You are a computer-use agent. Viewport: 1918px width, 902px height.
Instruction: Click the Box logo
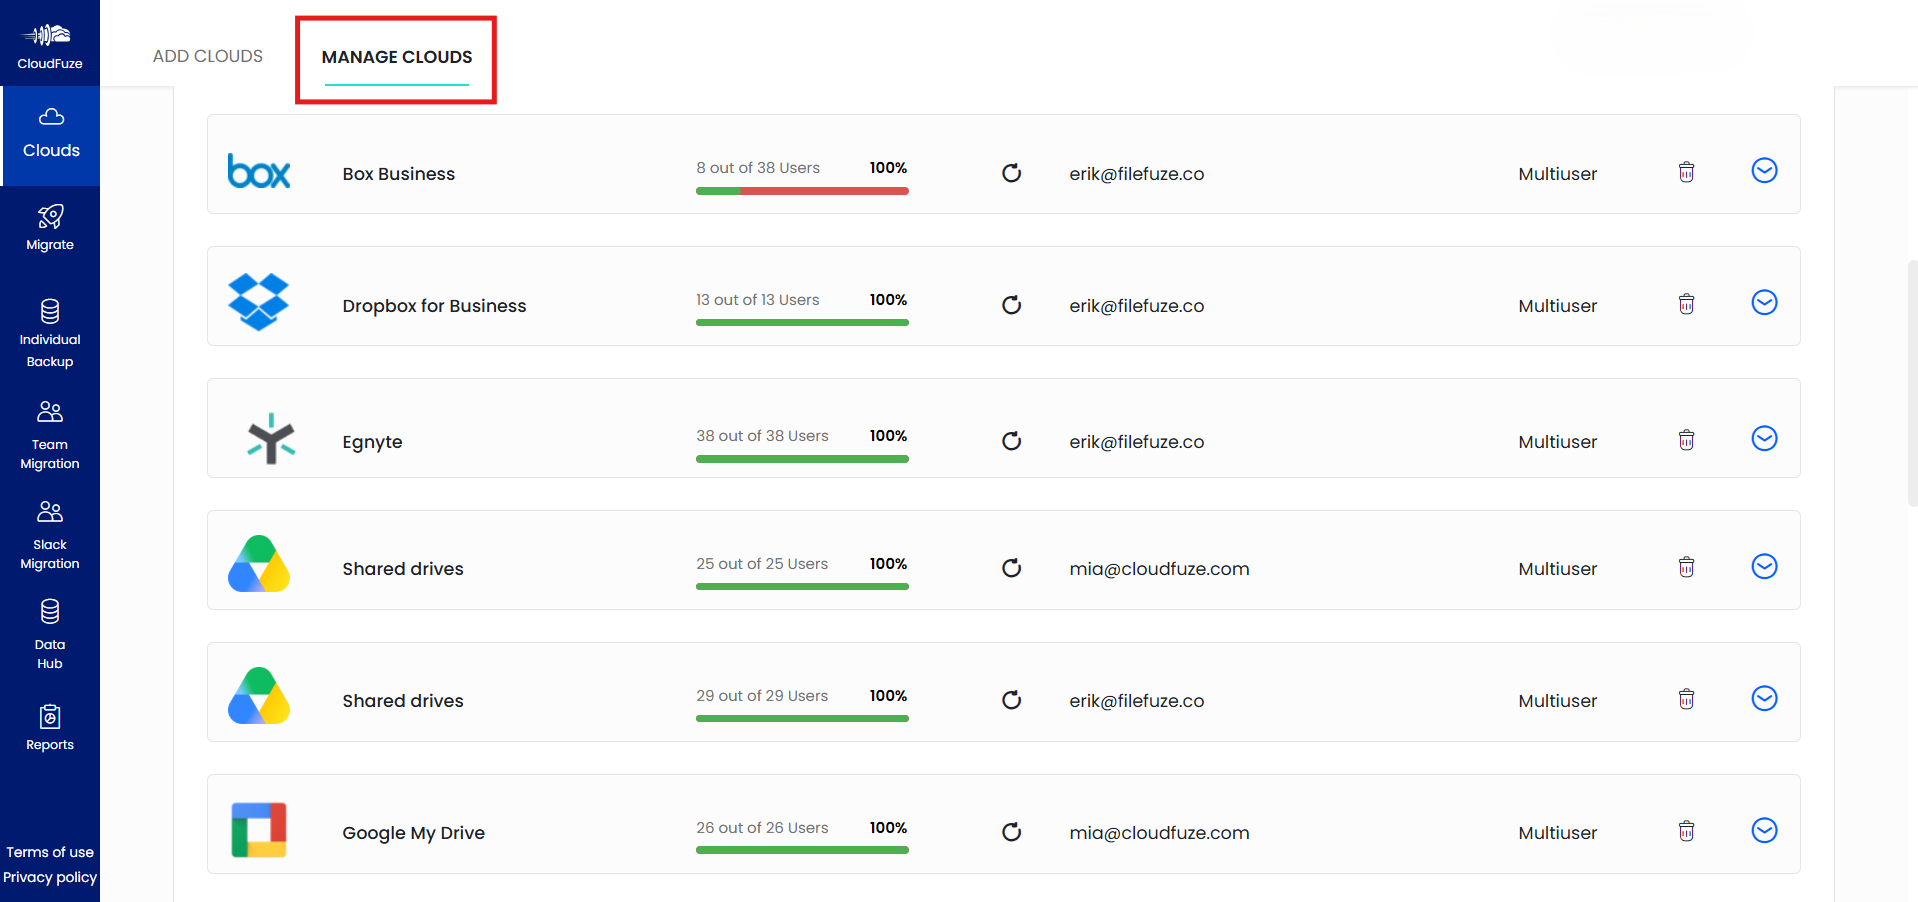(259, 171)
